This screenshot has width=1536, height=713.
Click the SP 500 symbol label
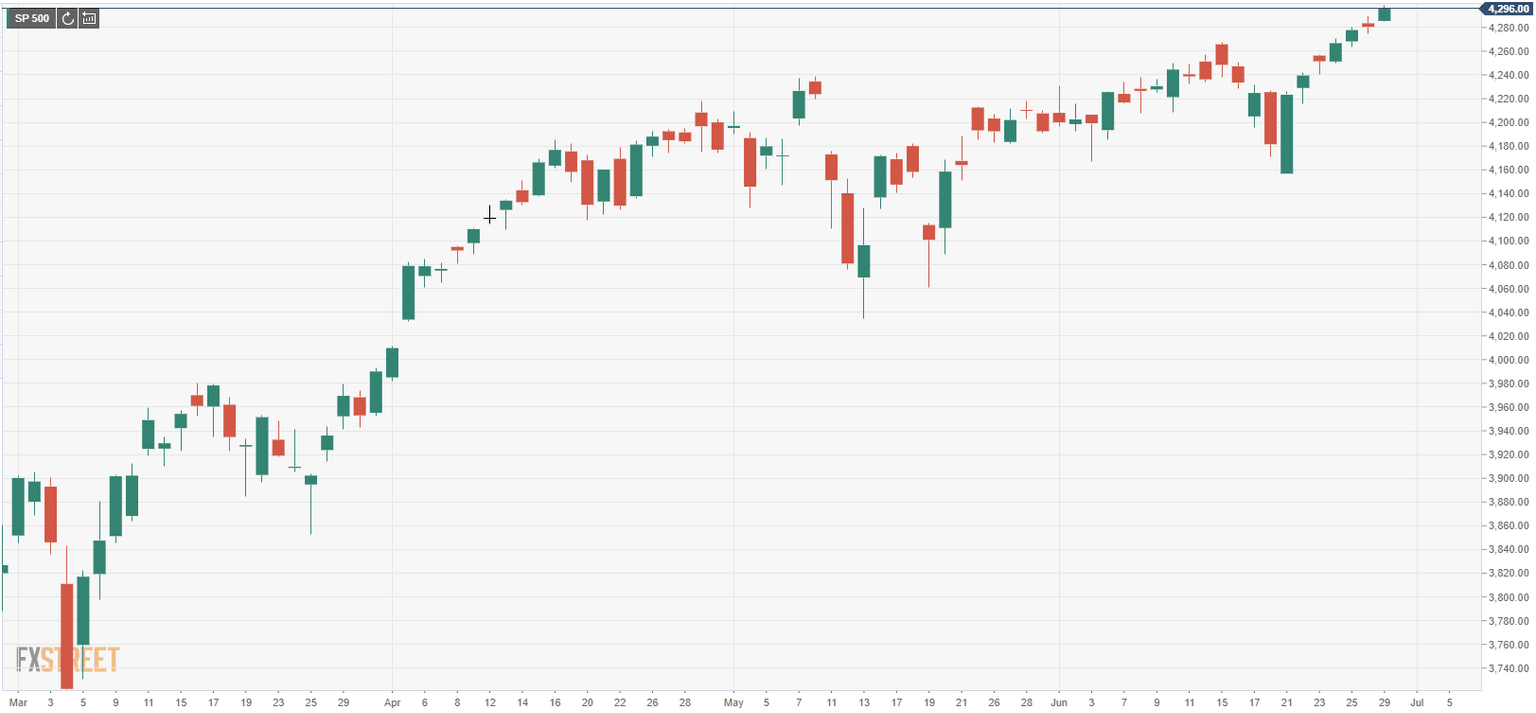pyautogui.click(x=31, y=18)
